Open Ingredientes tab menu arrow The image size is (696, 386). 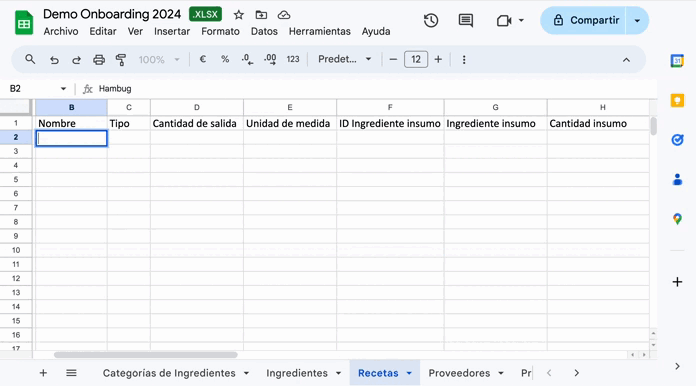click(338, 373)
